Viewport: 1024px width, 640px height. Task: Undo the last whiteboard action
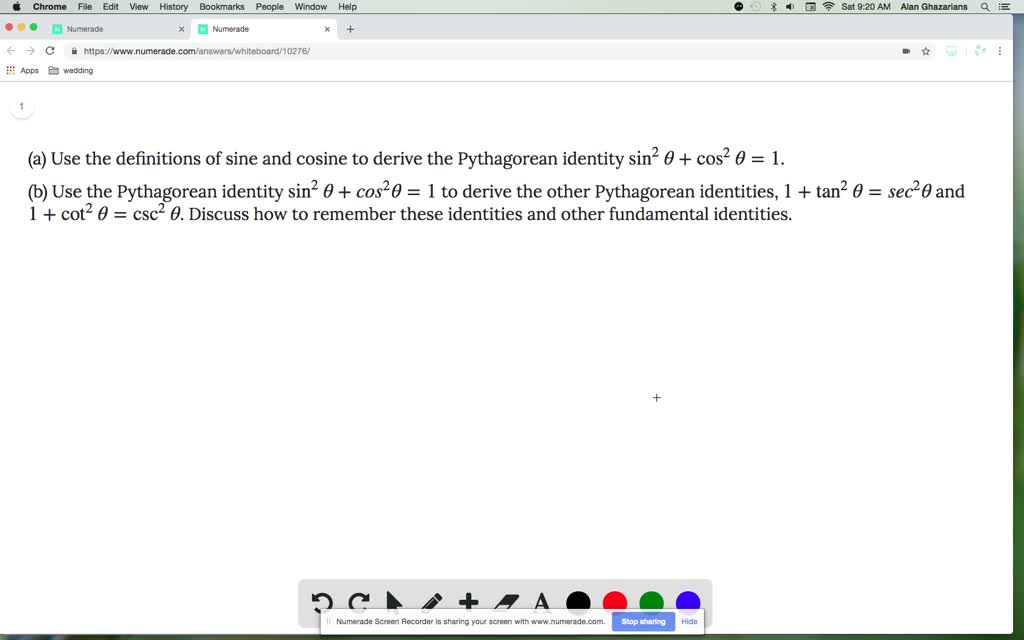point(322,602)
